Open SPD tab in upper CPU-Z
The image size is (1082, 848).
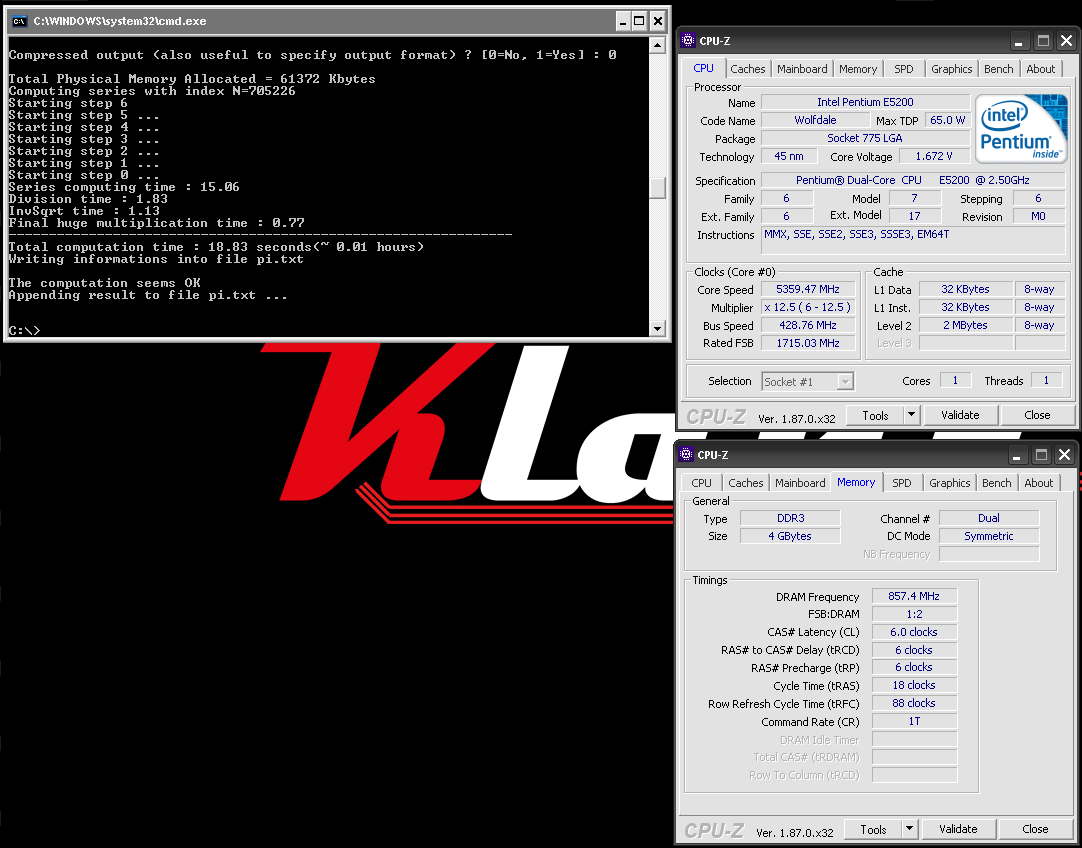(903, 69)
